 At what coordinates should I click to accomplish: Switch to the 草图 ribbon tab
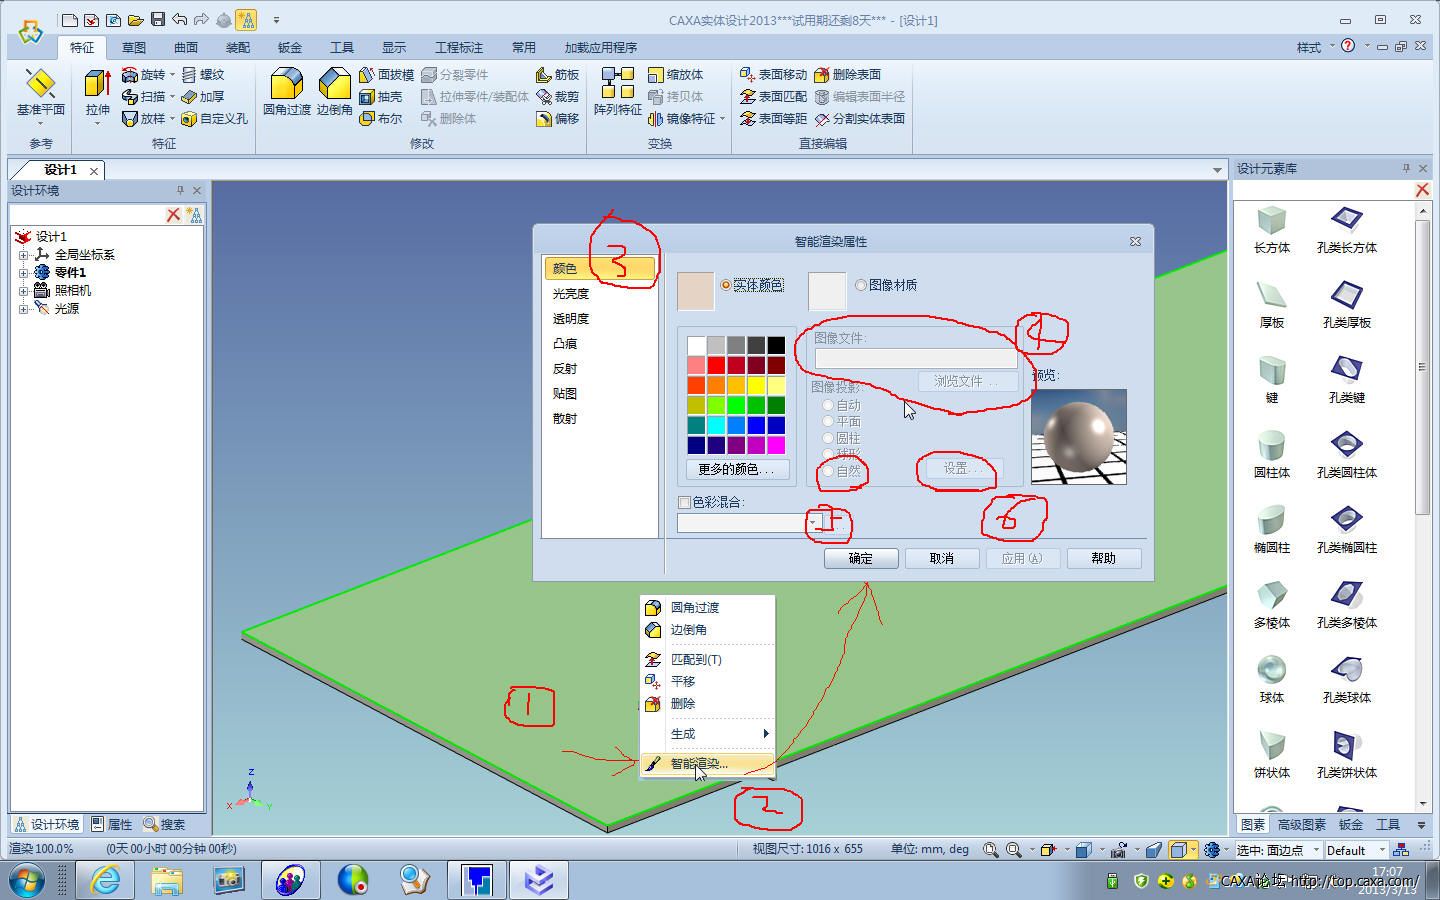tap(134, 47)
